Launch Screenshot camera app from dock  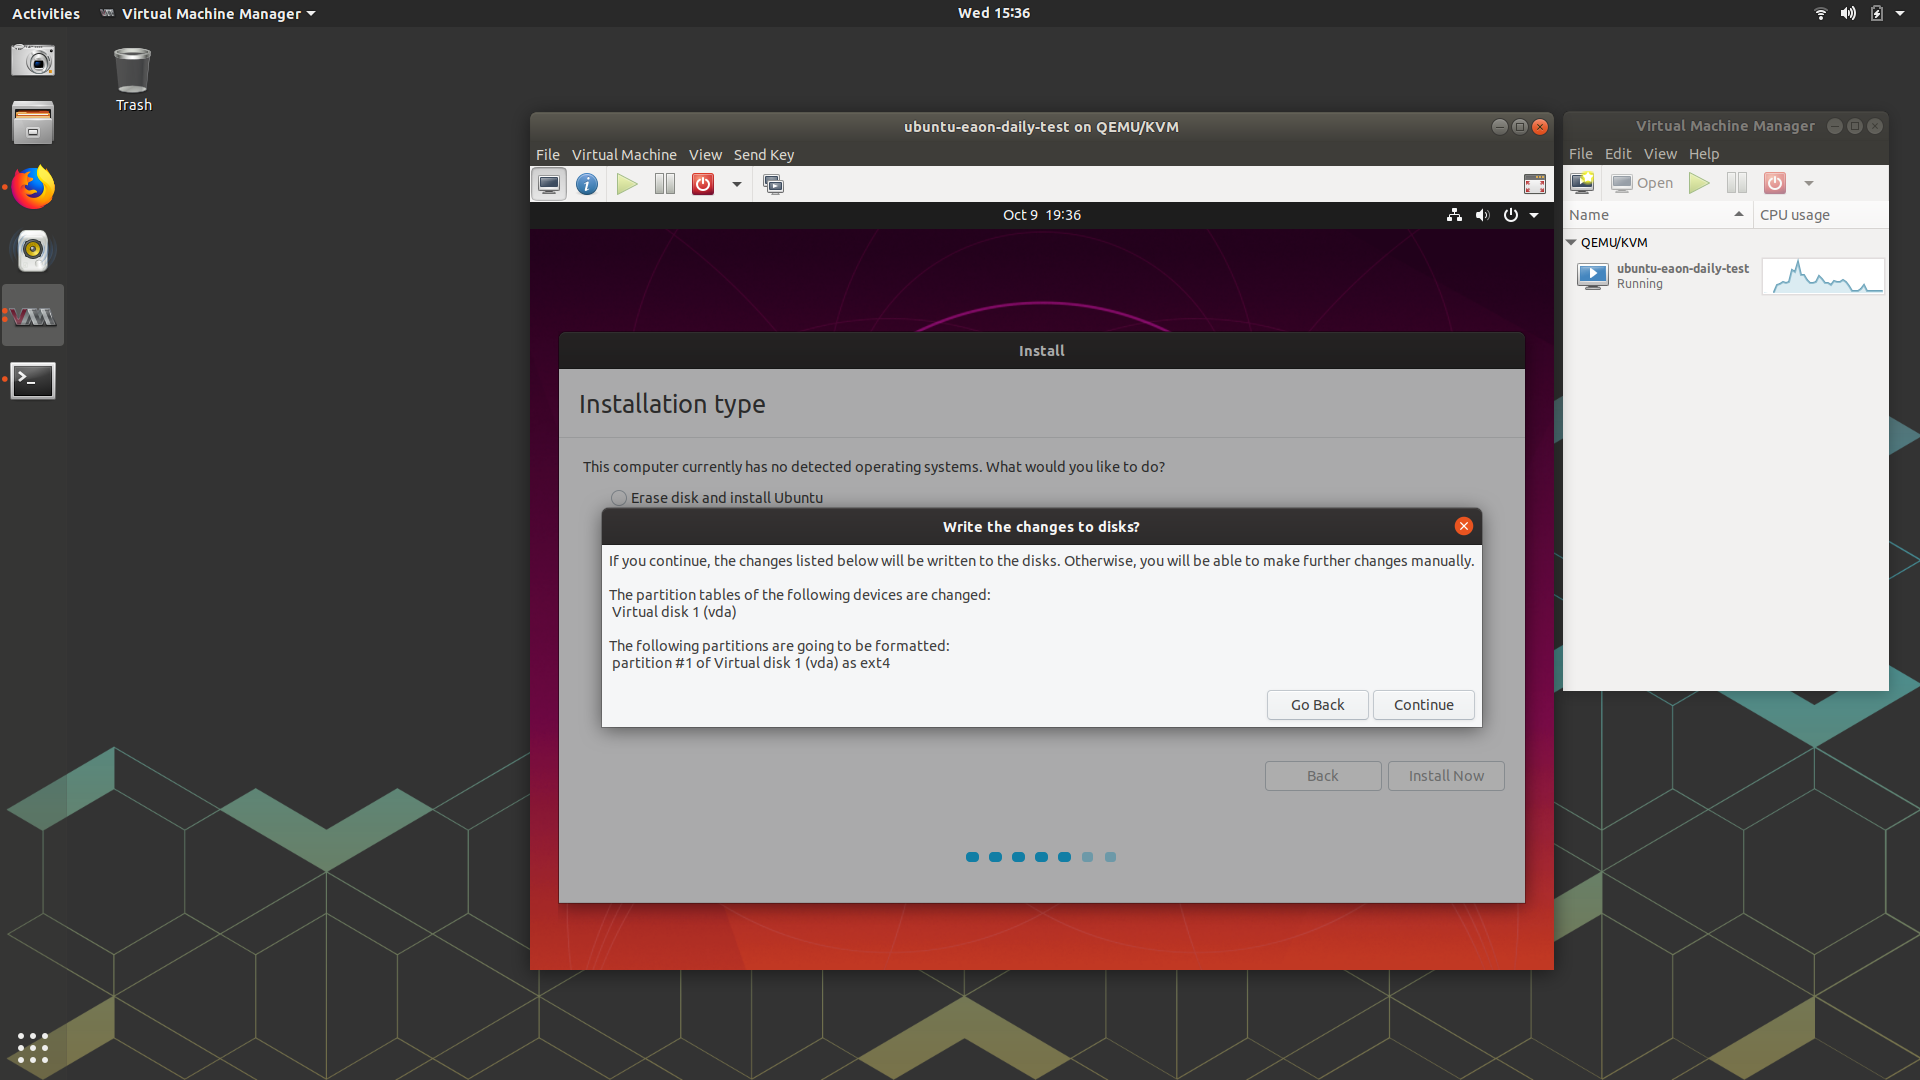click(x=33, y=60)
